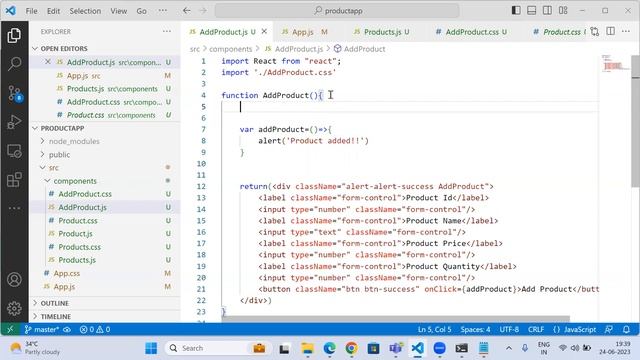The width and height of the screenshot is (640, 360).
Task: Open the Windows Start menu
Action: click(x=151, y=348)
